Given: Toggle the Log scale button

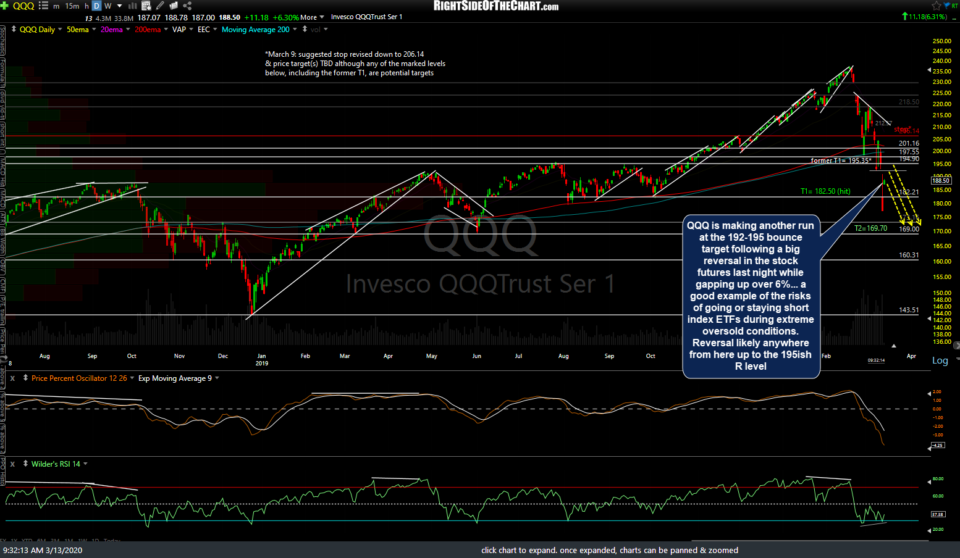Looking at the screenshot, I should tap(940, 360).
